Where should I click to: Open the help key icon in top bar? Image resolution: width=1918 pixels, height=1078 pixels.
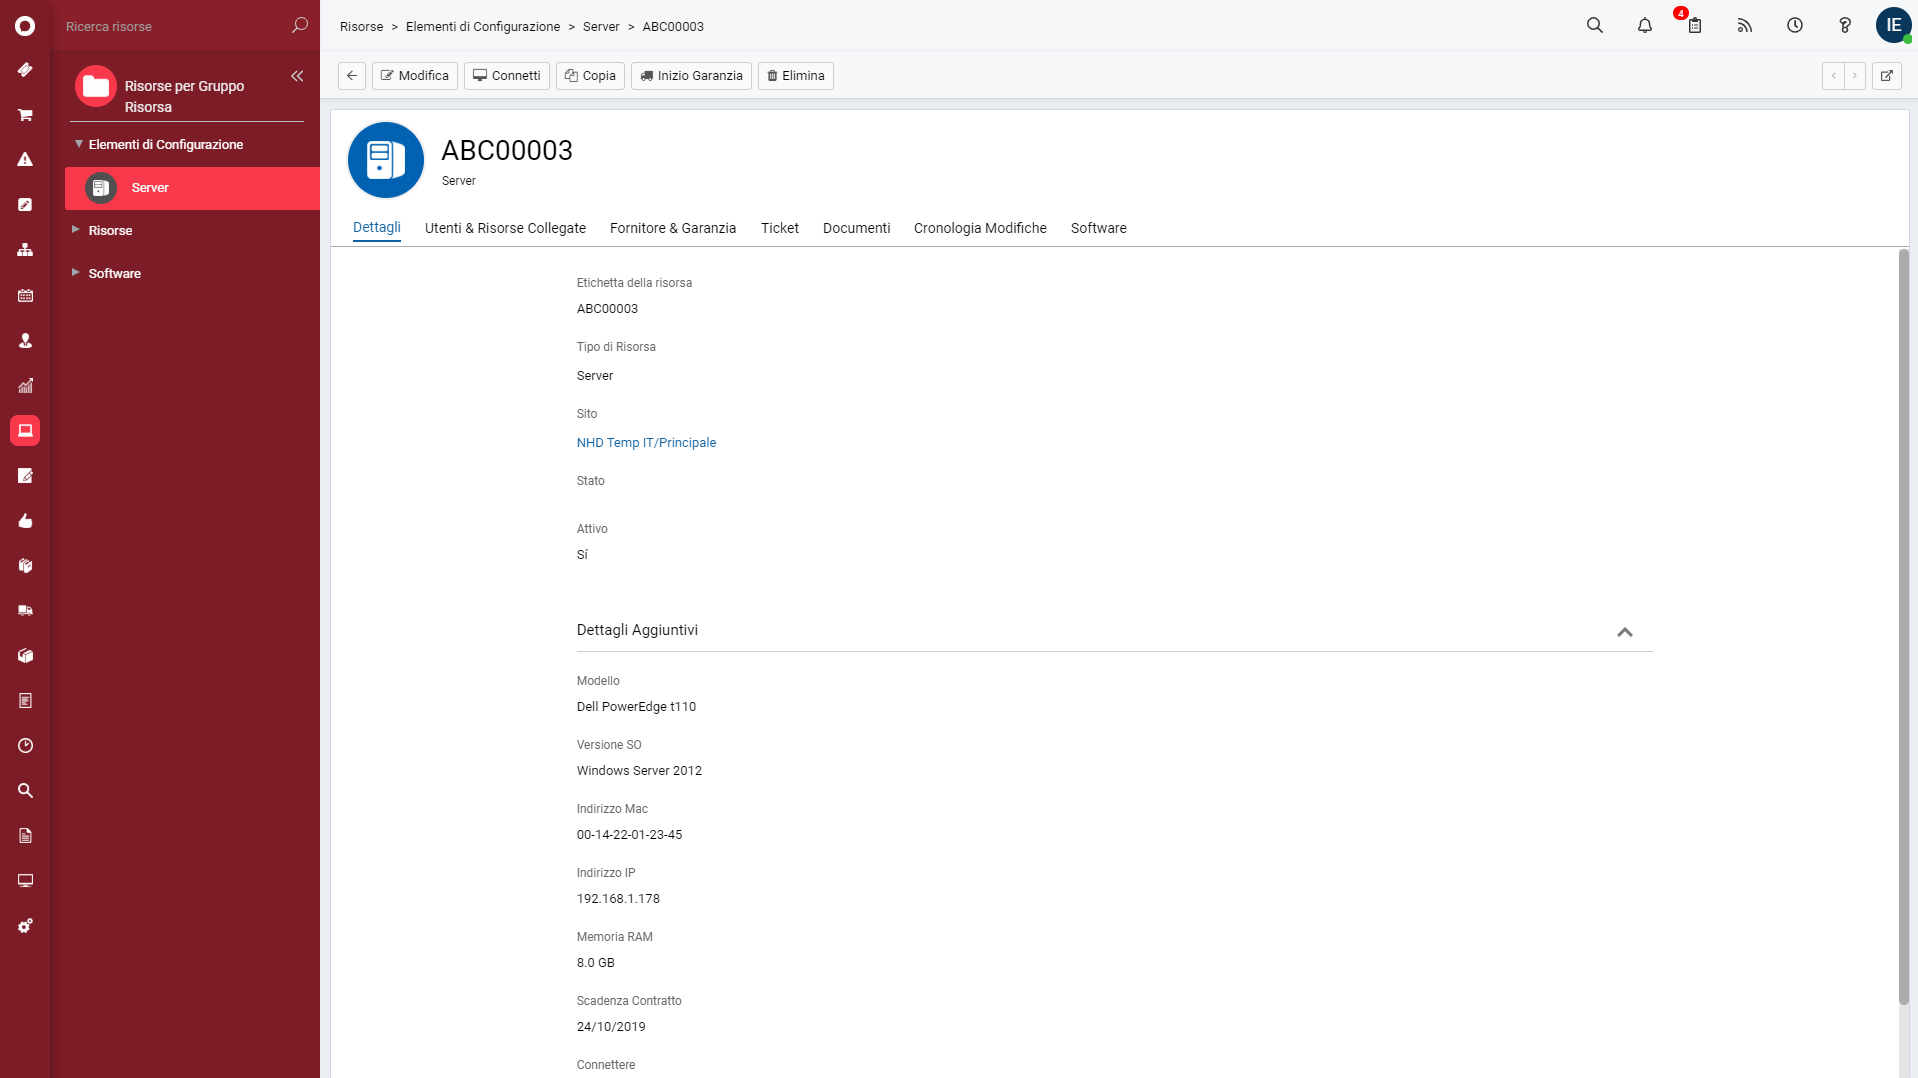pyautogui.click(x=1845, y=26)
